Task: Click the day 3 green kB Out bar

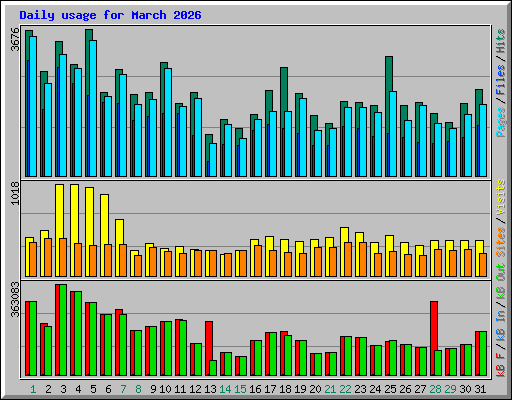Action: pyautogui.click(x=63, y=330)
